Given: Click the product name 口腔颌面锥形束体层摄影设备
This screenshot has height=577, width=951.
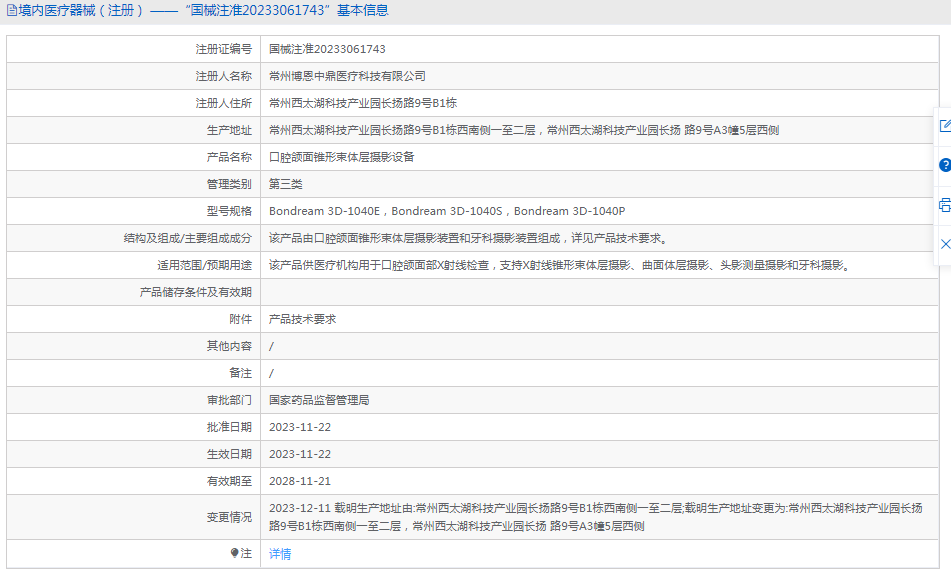Looking at the screenshot, I should coord(341,157).
